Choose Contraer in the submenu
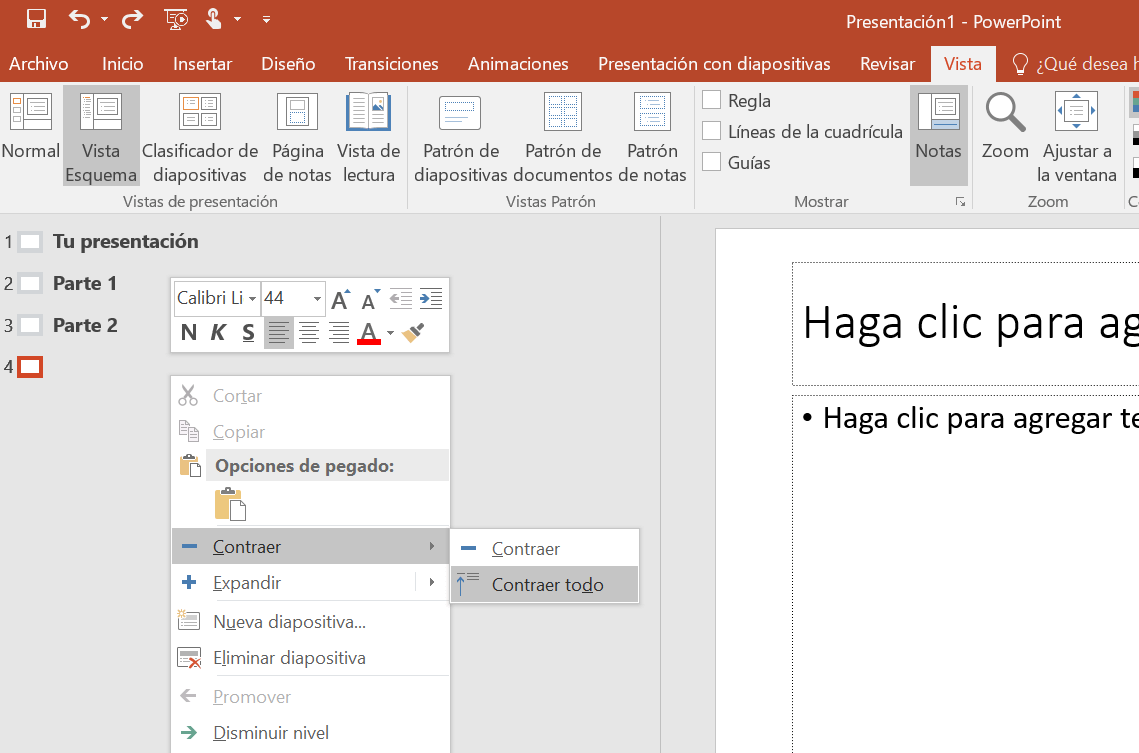Image resolution: width=1139 pixels, height=753 pixels. tap(544, 548)
